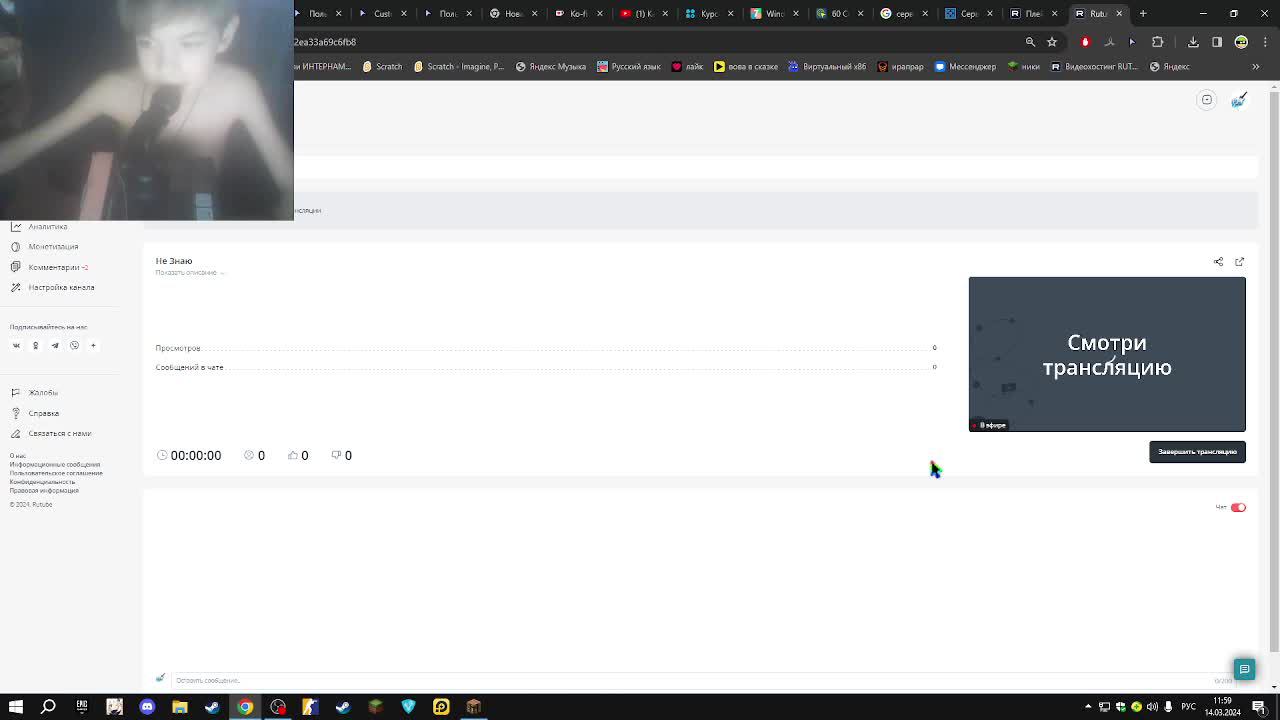
Task: Open the Мессенджер bookmark
Action: coord(965,67)
